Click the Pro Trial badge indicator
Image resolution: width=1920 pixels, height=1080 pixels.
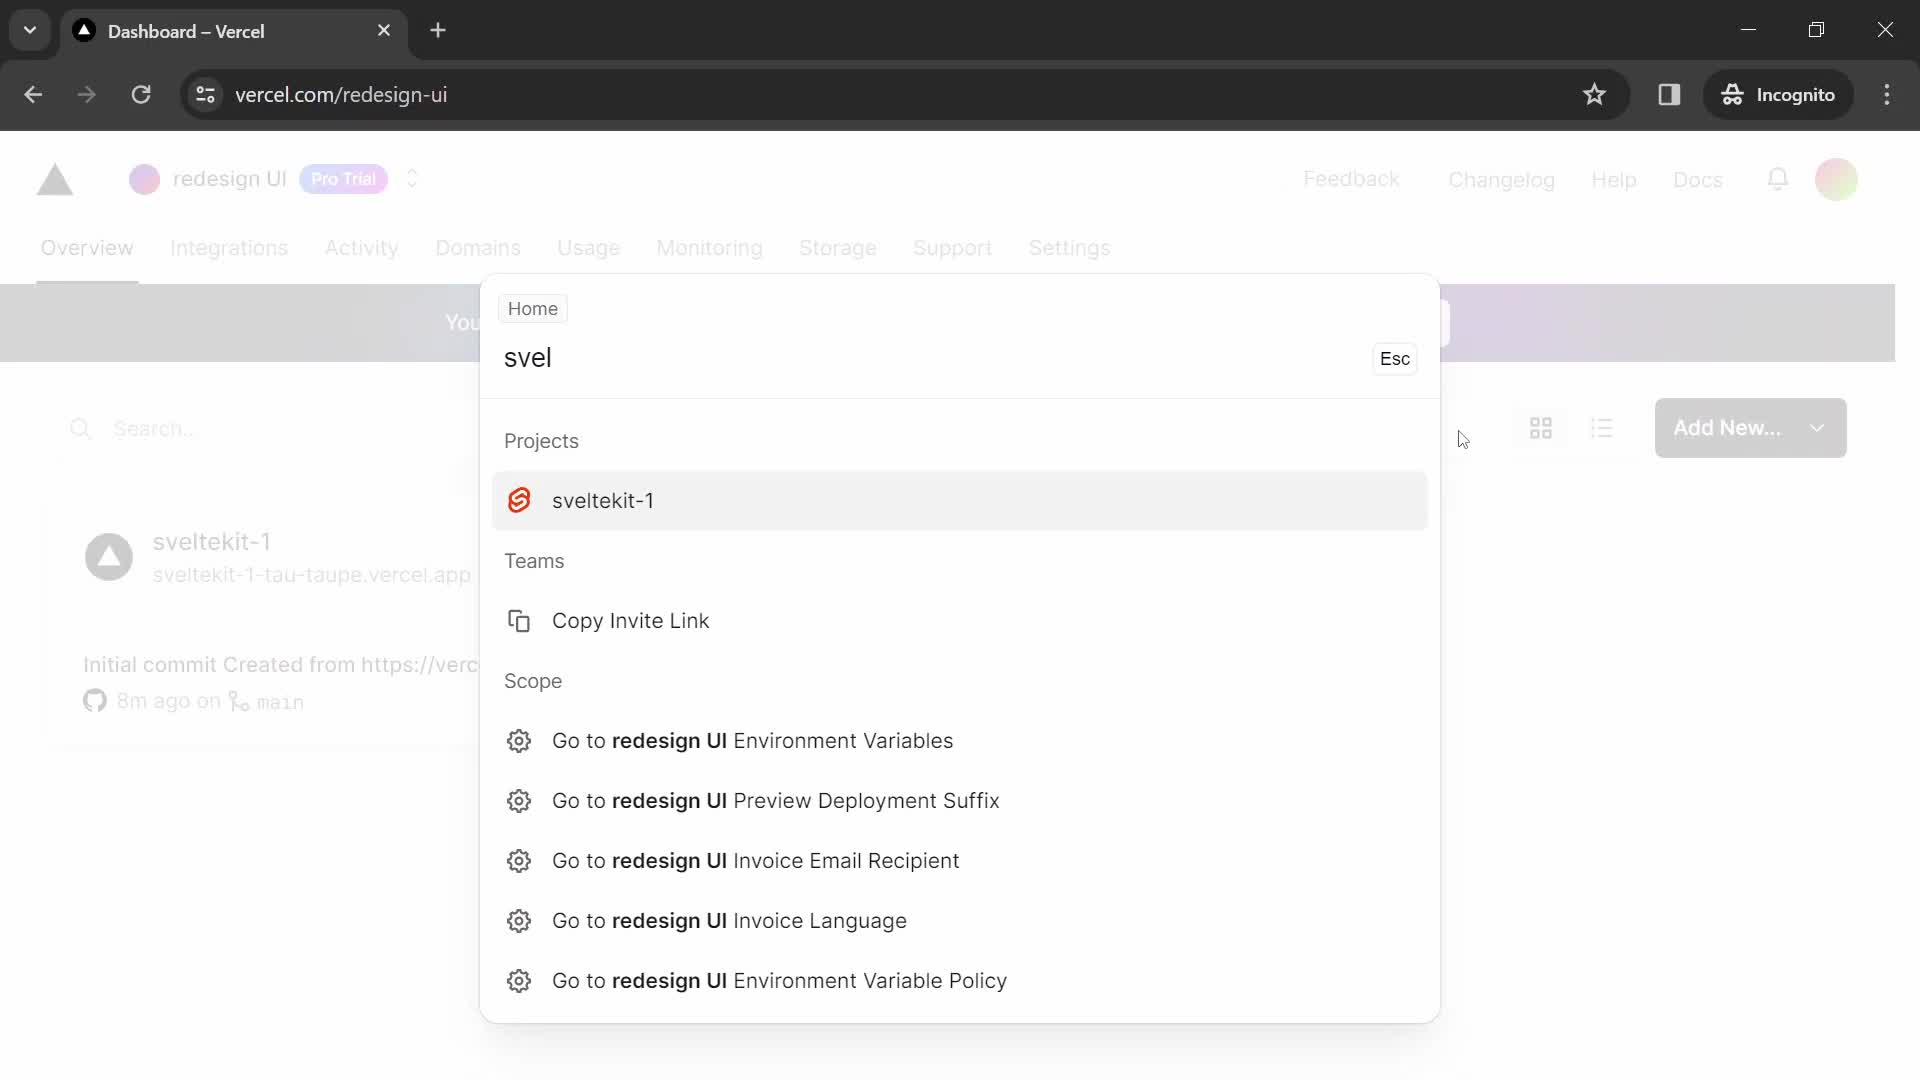(343, 178)
